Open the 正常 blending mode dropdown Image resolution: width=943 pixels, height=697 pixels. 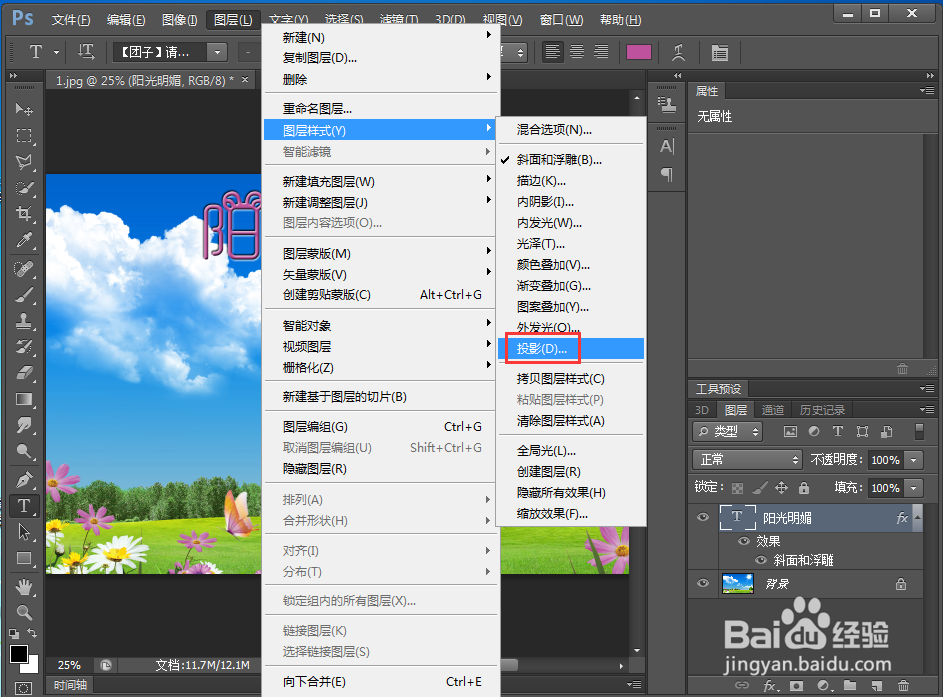[x=745, y=460]
